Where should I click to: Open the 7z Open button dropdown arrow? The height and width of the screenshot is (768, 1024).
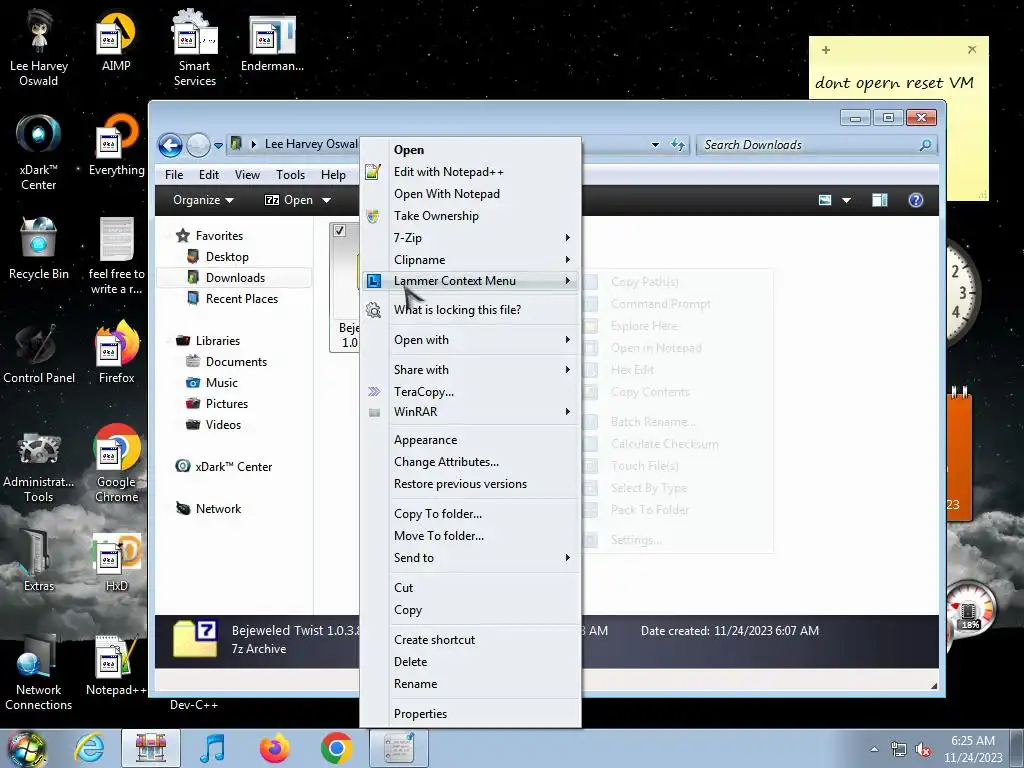click(326, 200)
